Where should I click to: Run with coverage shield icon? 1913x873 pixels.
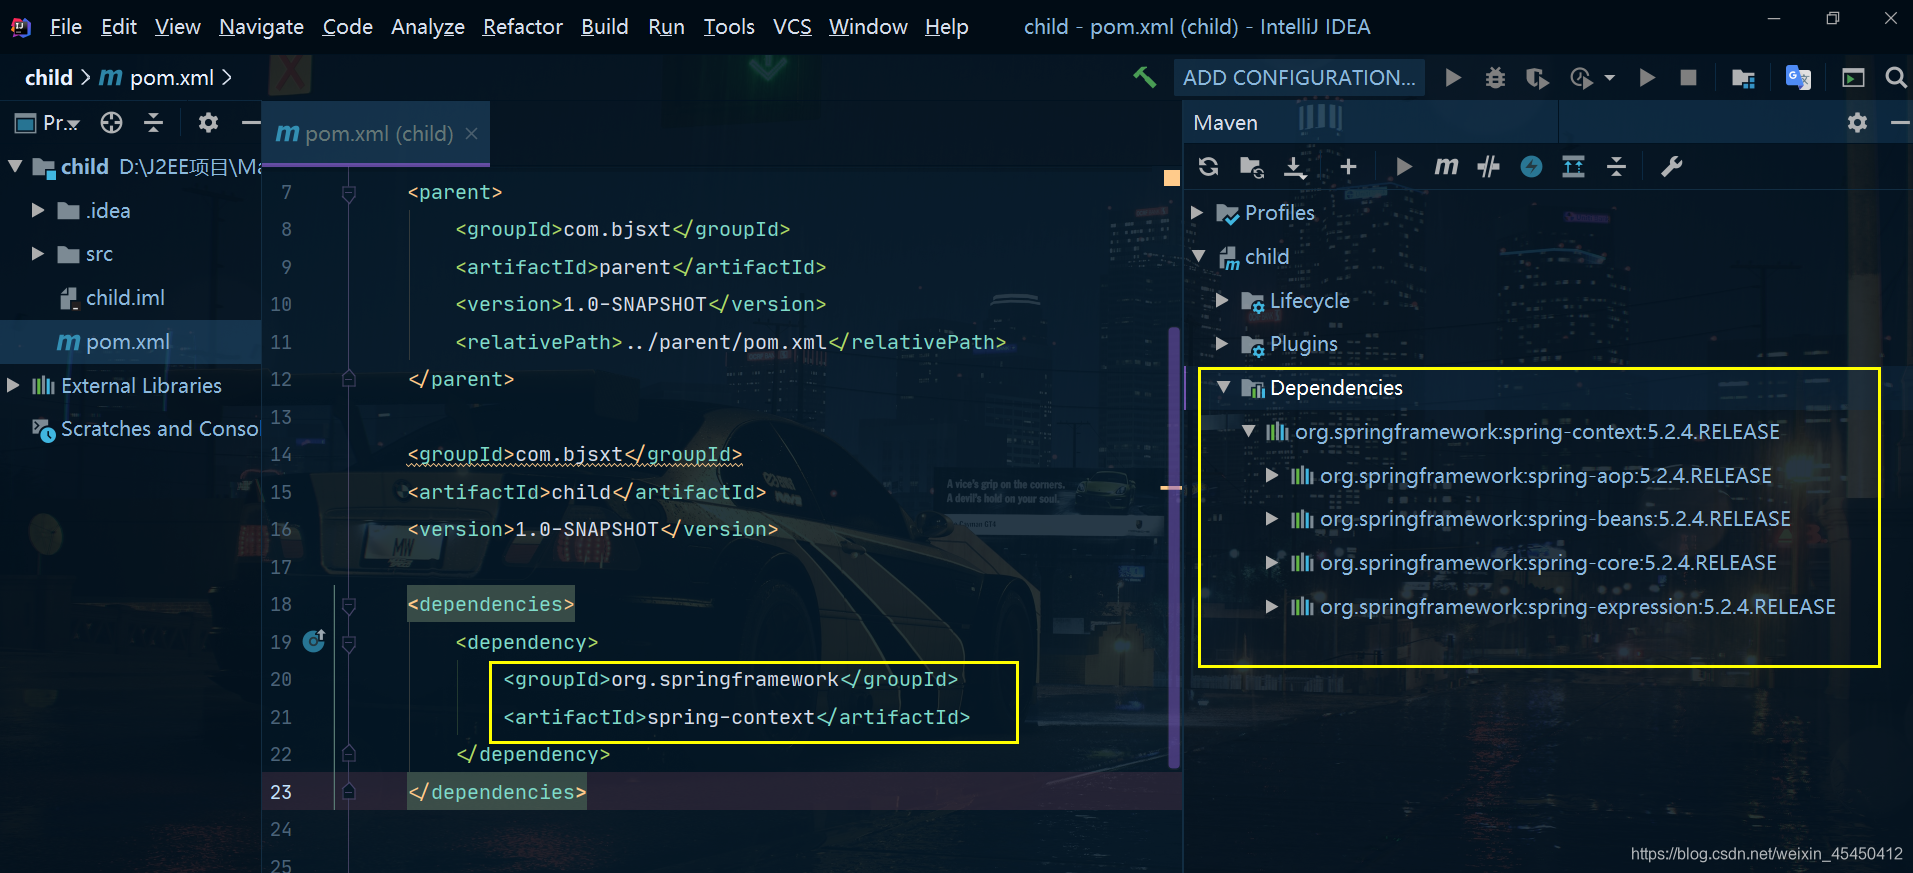[1537, 78]
